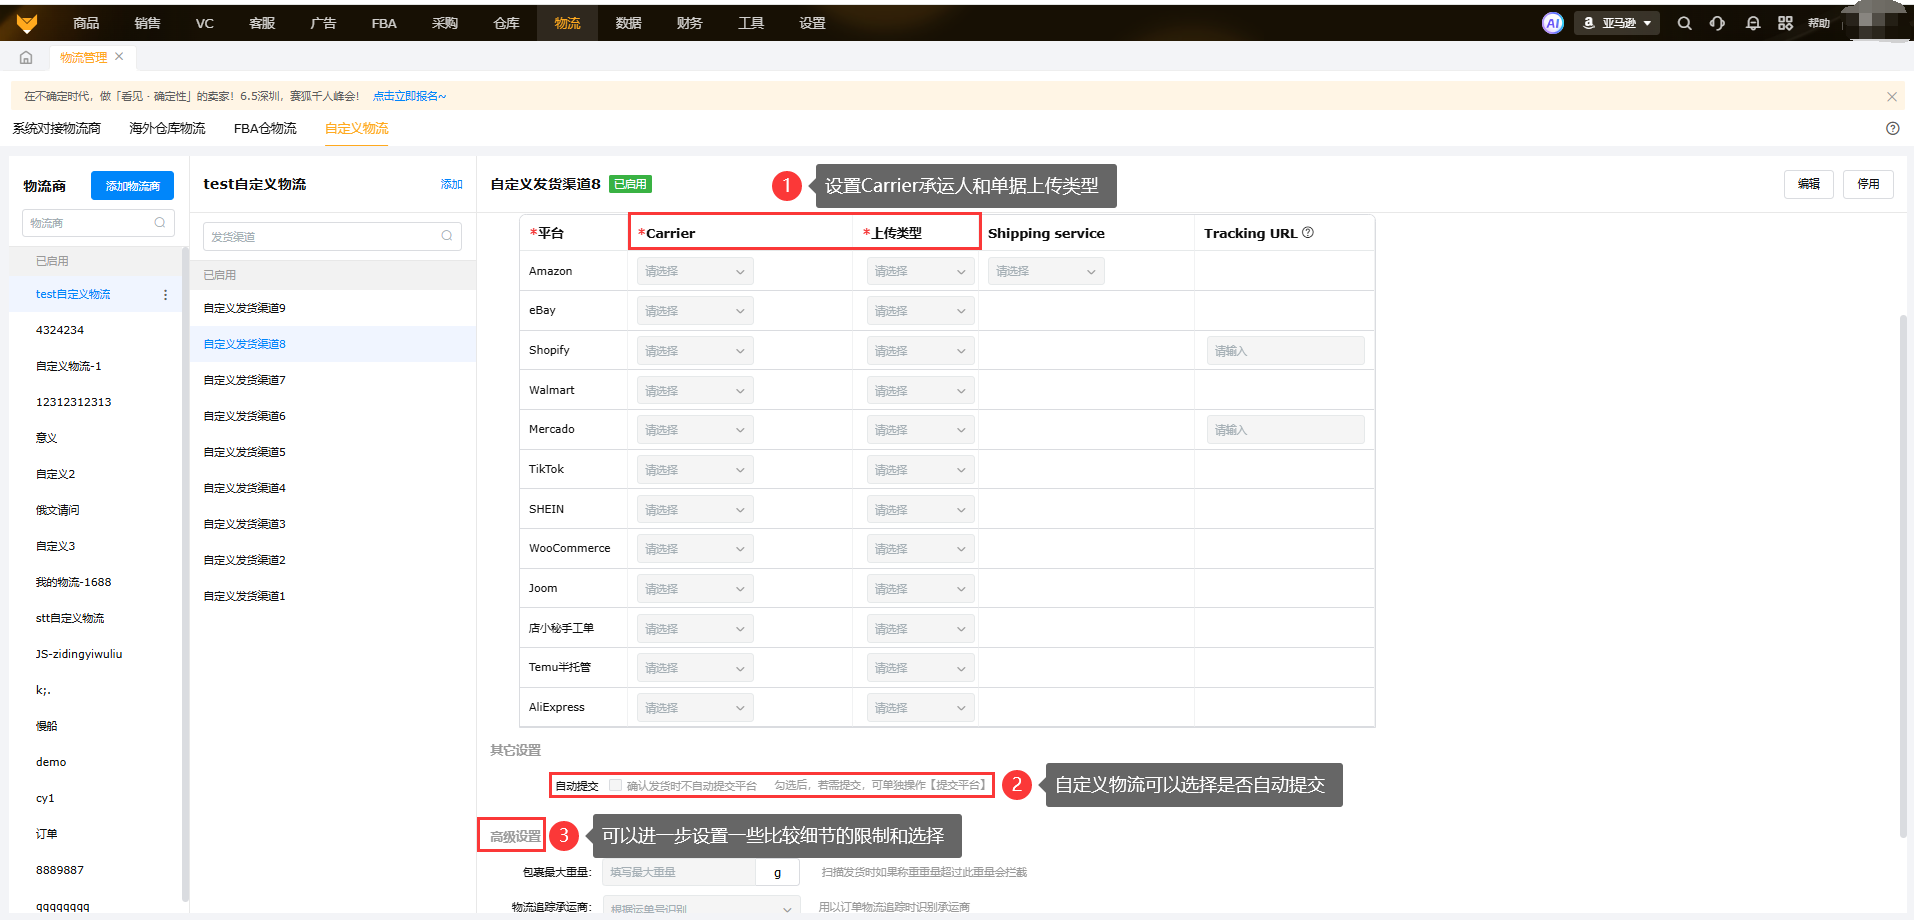The image size is (1914, 920).
Task: Focus the 发货渠道 search field
Action: 332,236
